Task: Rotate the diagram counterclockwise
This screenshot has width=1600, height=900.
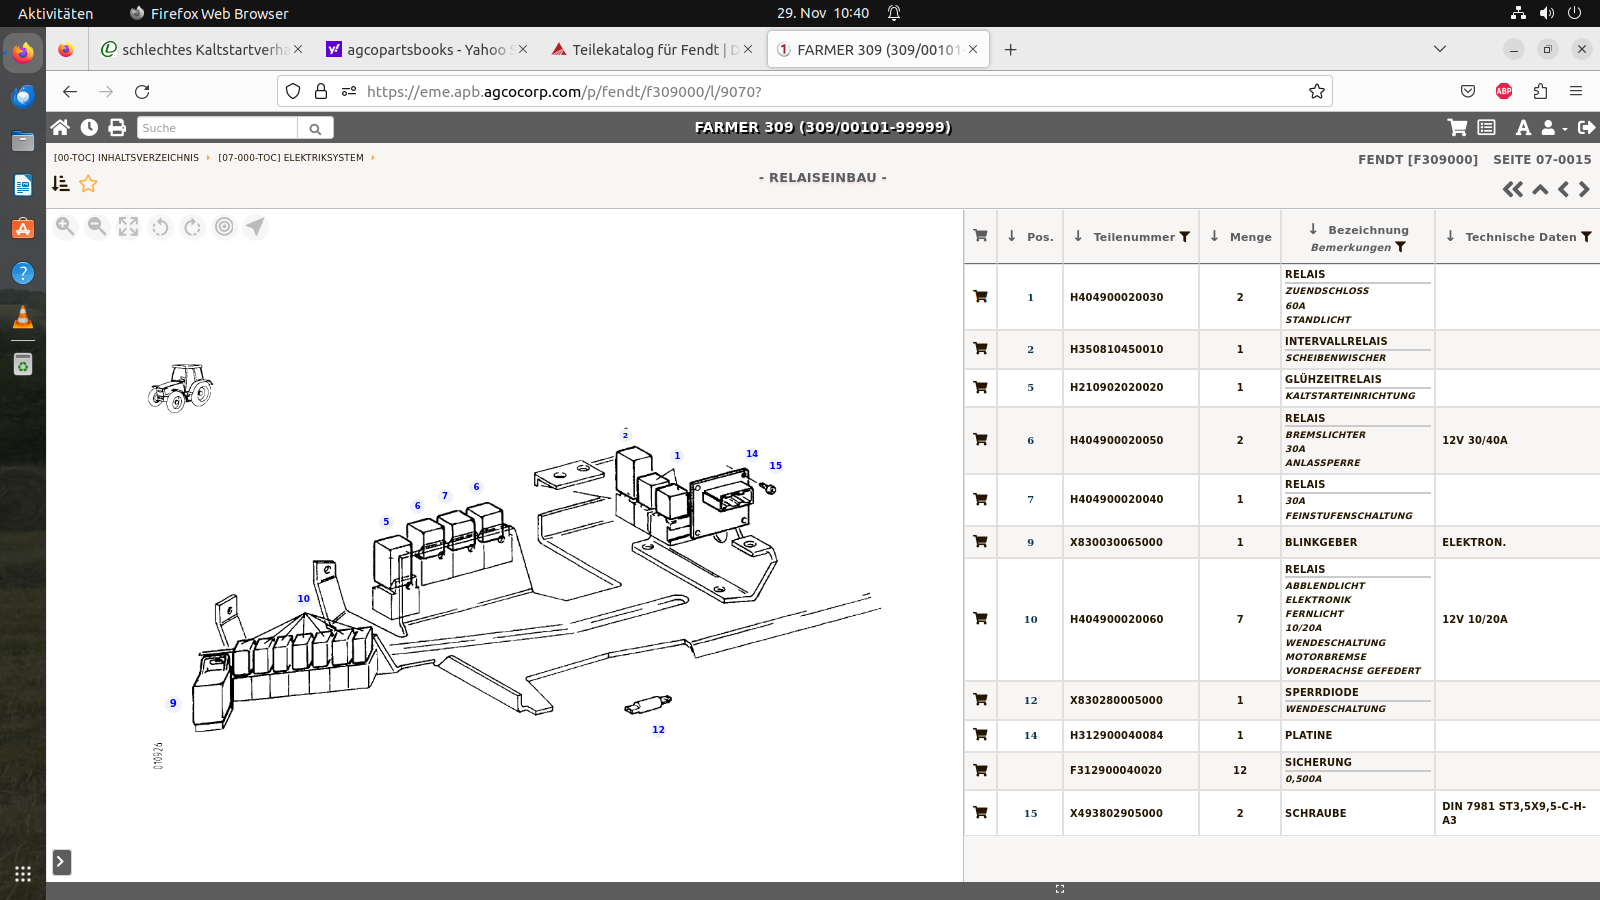Action: 160,227
